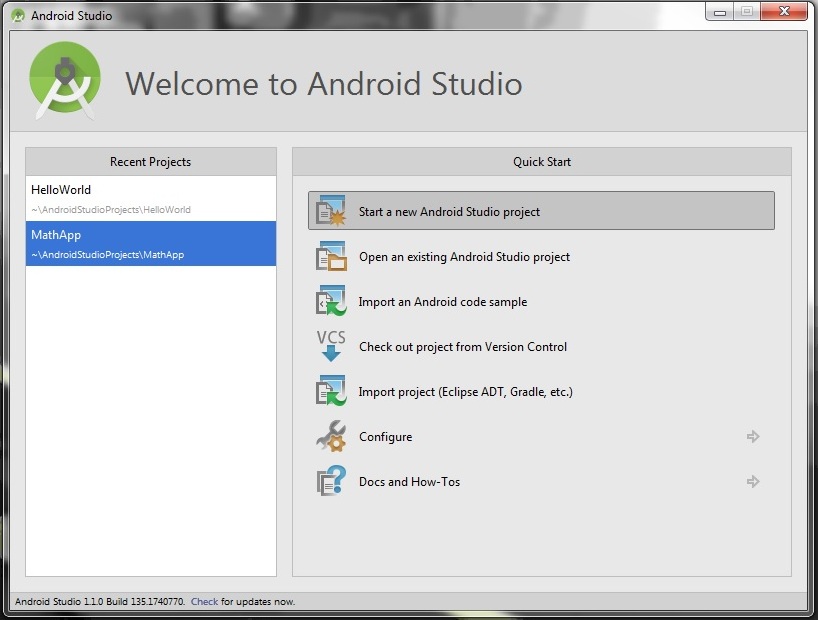Viewport: 818px width, 620px height.
Task: Click the Quick Start panel header
Action: click(x=542, y=161)
